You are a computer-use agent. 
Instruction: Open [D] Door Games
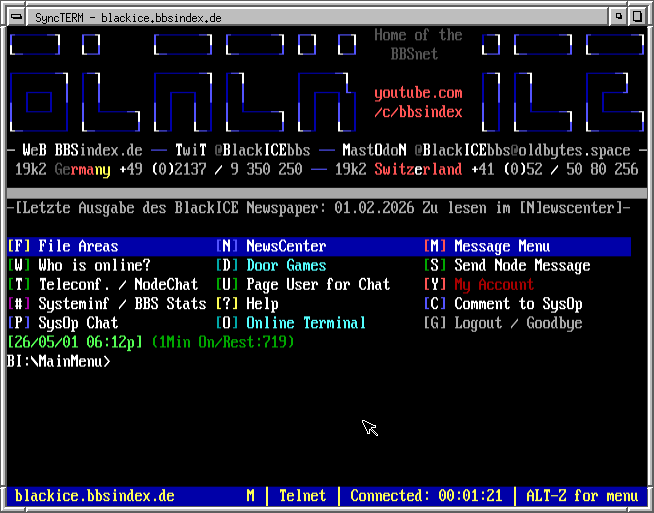pyautogui.click(x=271, y=265)
